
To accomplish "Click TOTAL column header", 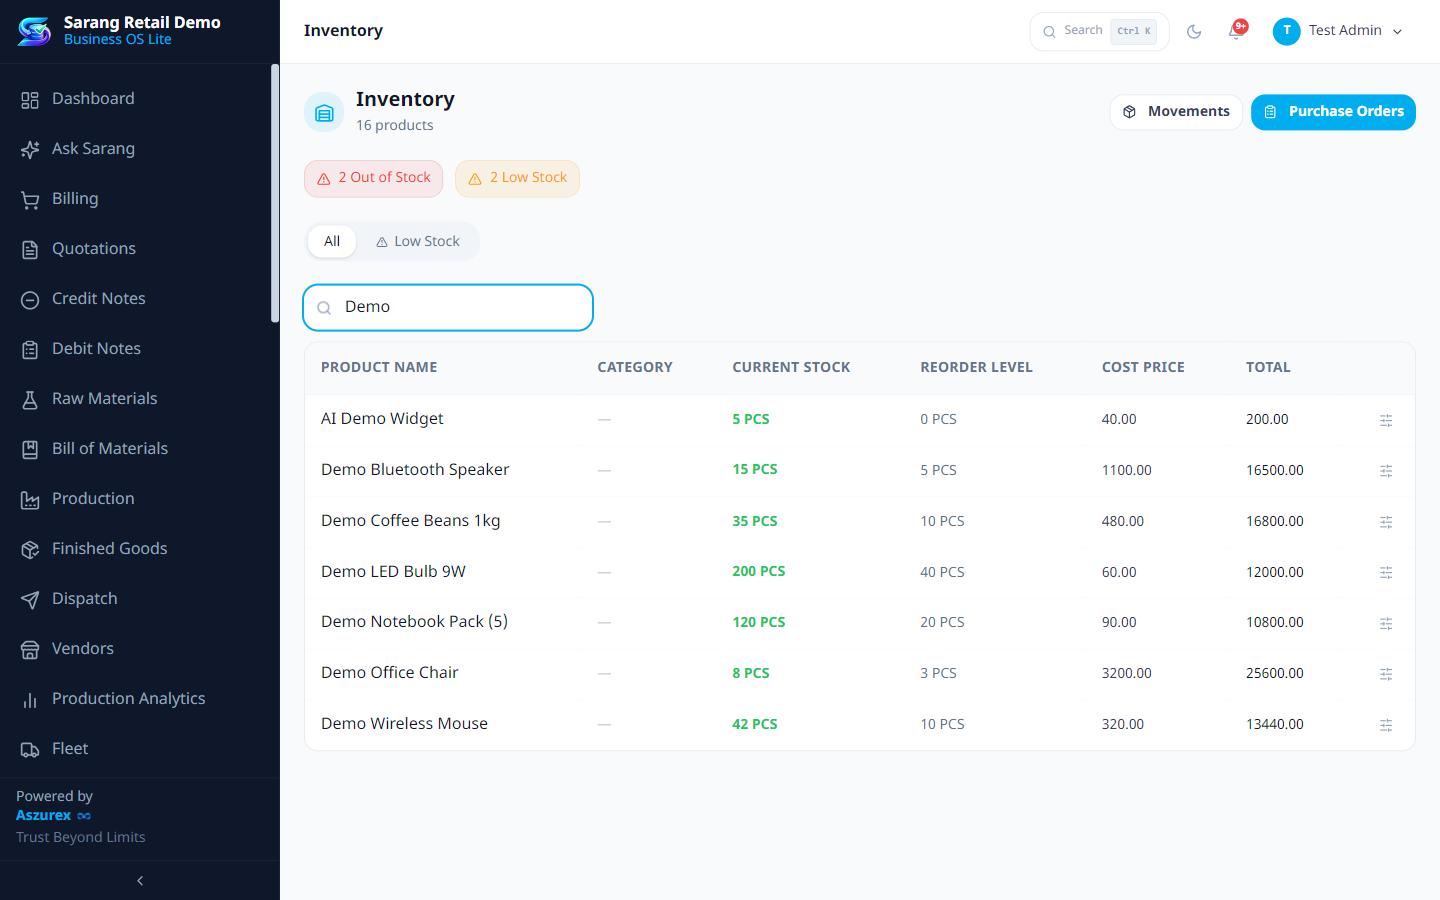I will pyautogui.click(x=1268, y=367).
